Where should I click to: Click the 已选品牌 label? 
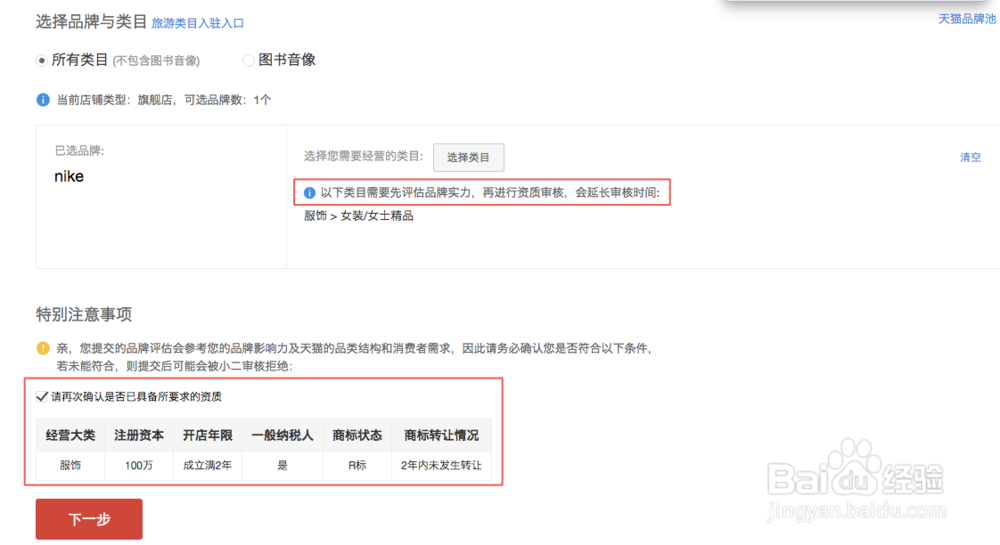click(79, 151)
